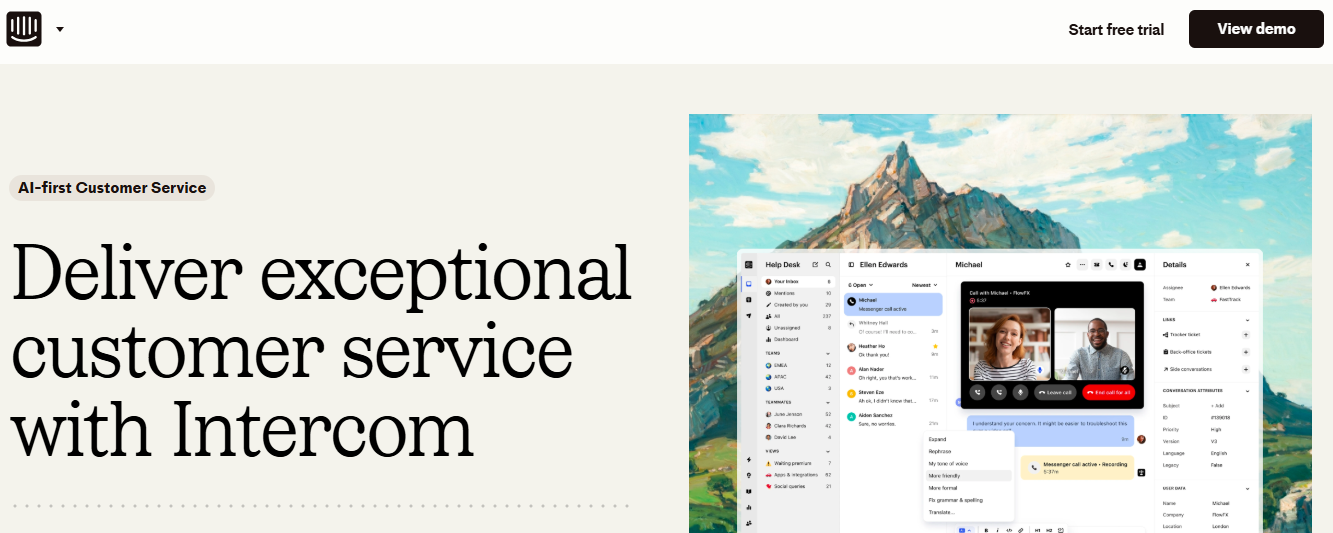Click the lightbulb icon in left rail

point(749,475)
